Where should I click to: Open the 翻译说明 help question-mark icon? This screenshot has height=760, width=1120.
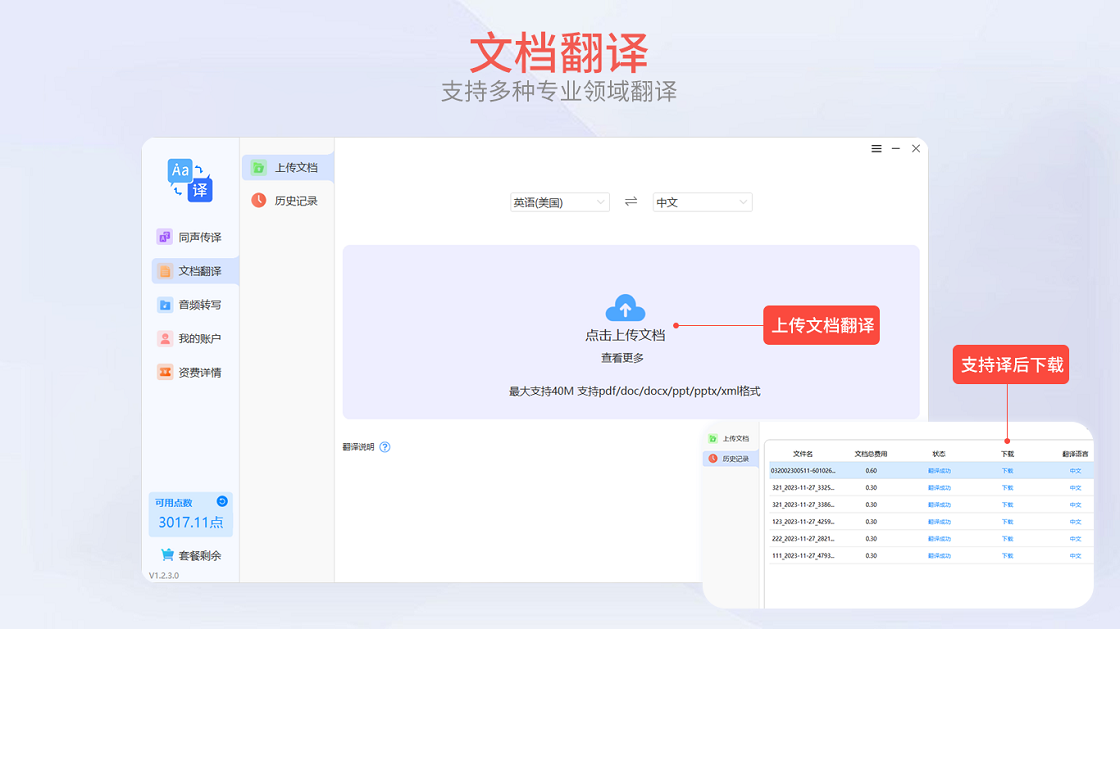[385, 447]
